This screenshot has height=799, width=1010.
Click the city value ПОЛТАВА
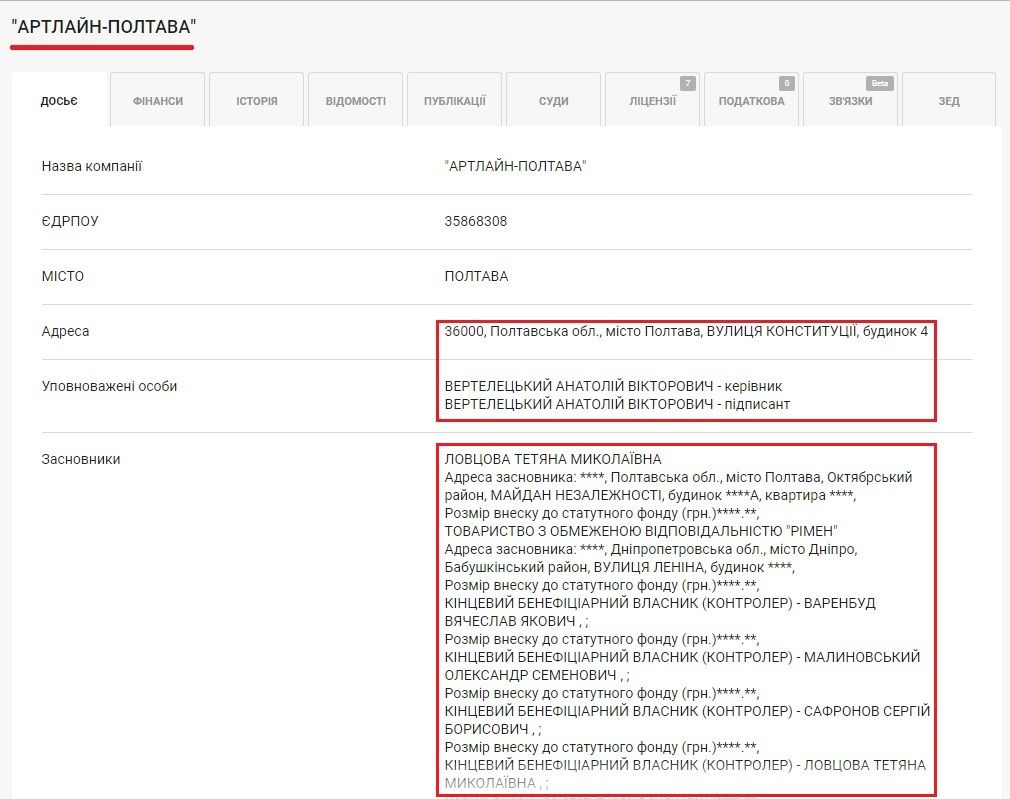pos(476,276)
